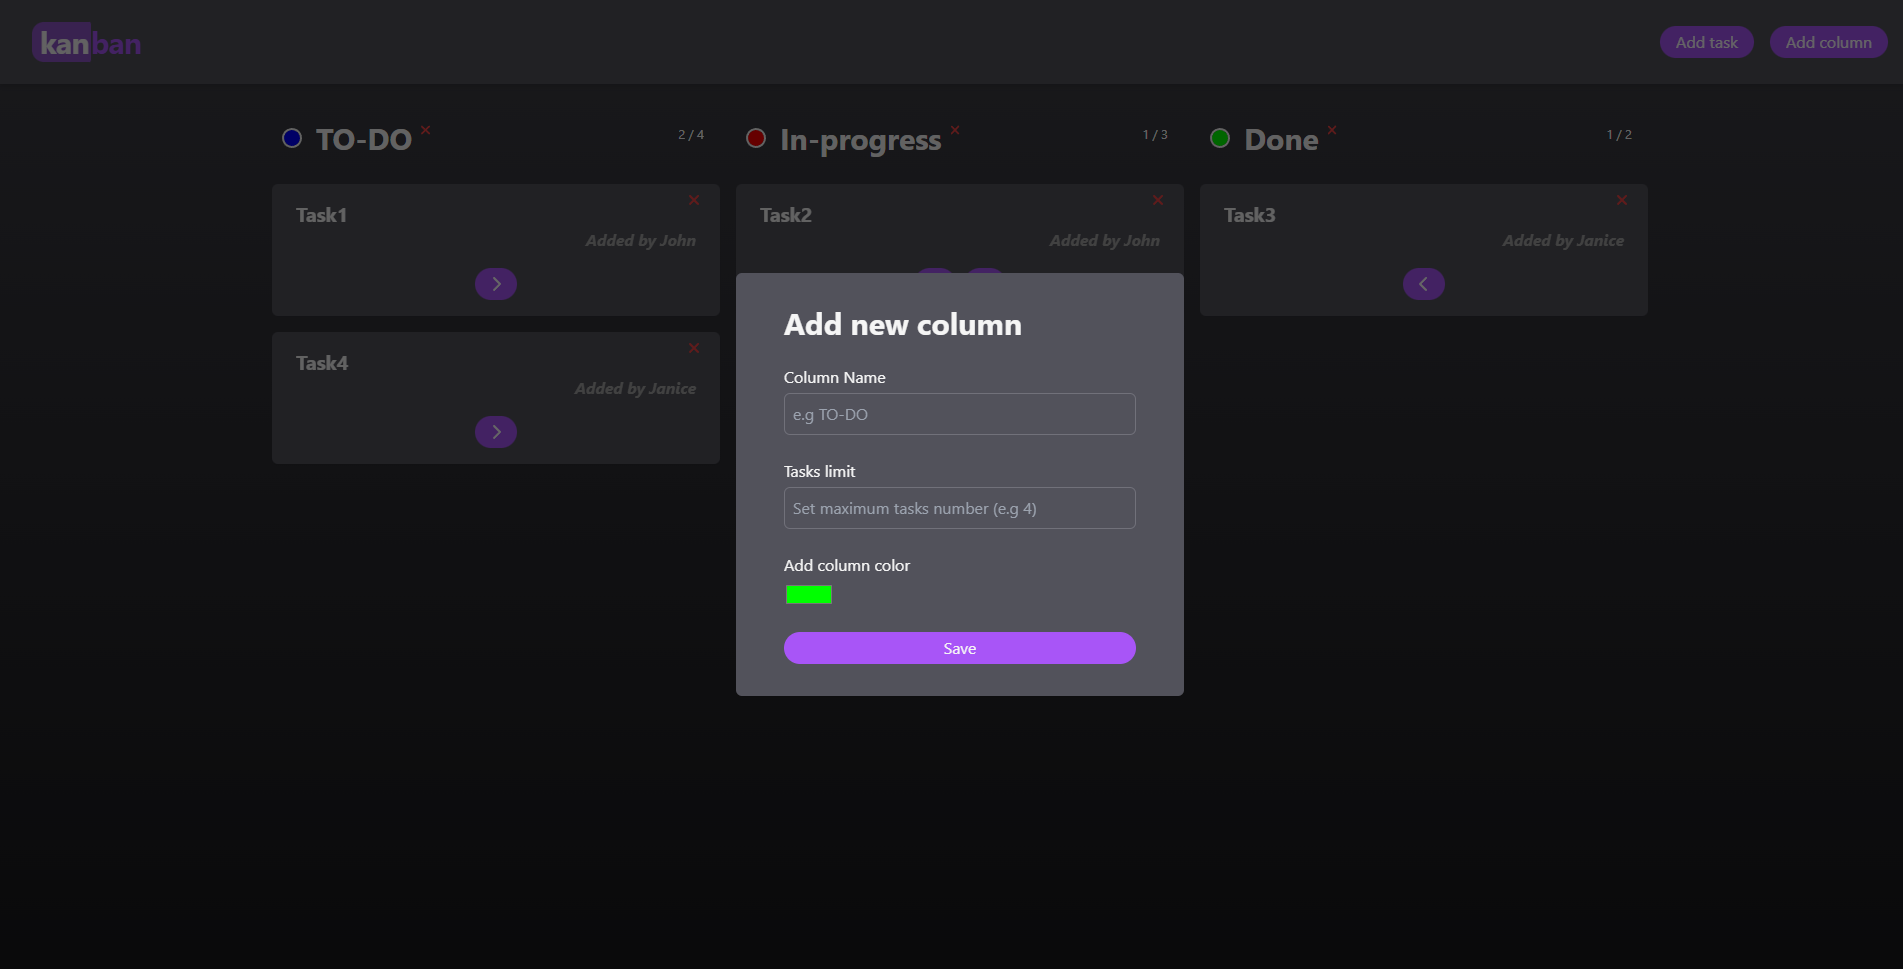This screenshot has height=969, width=1903.
Task: Click the Add task button
Action: click(x=1706, y=42)
